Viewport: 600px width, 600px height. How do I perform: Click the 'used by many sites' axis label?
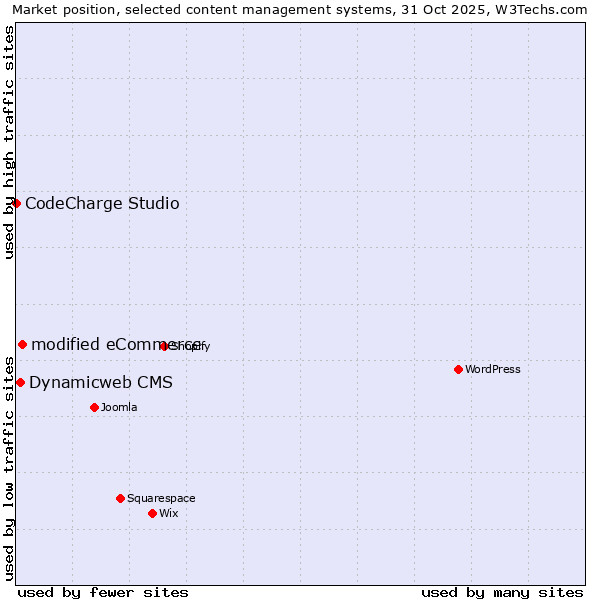[502, 592]
